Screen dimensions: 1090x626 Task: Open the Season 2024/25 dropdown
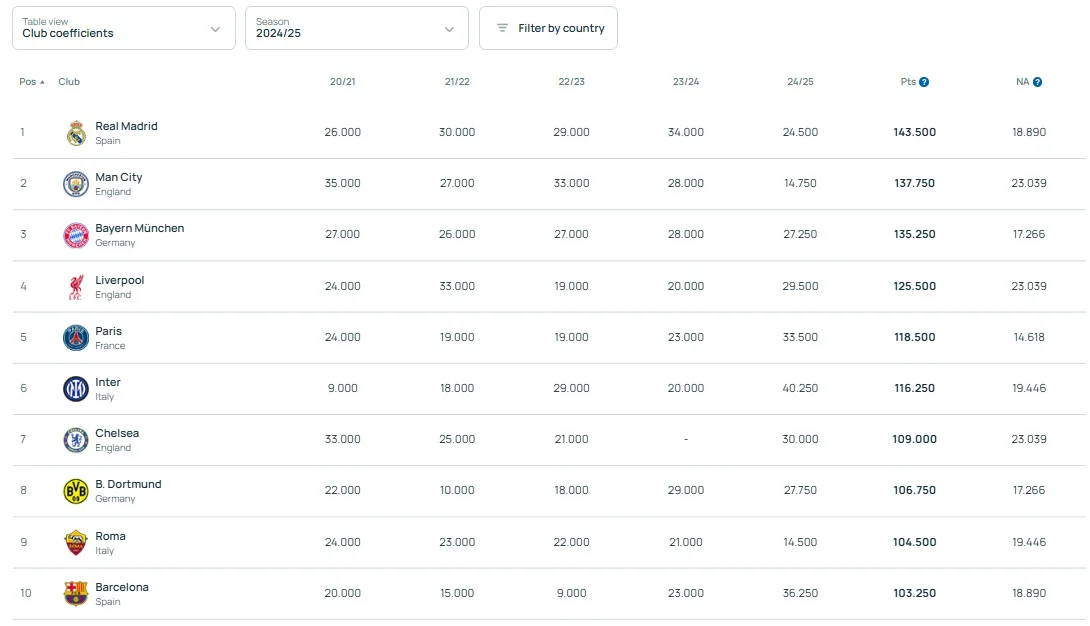[x=356, y=28]
